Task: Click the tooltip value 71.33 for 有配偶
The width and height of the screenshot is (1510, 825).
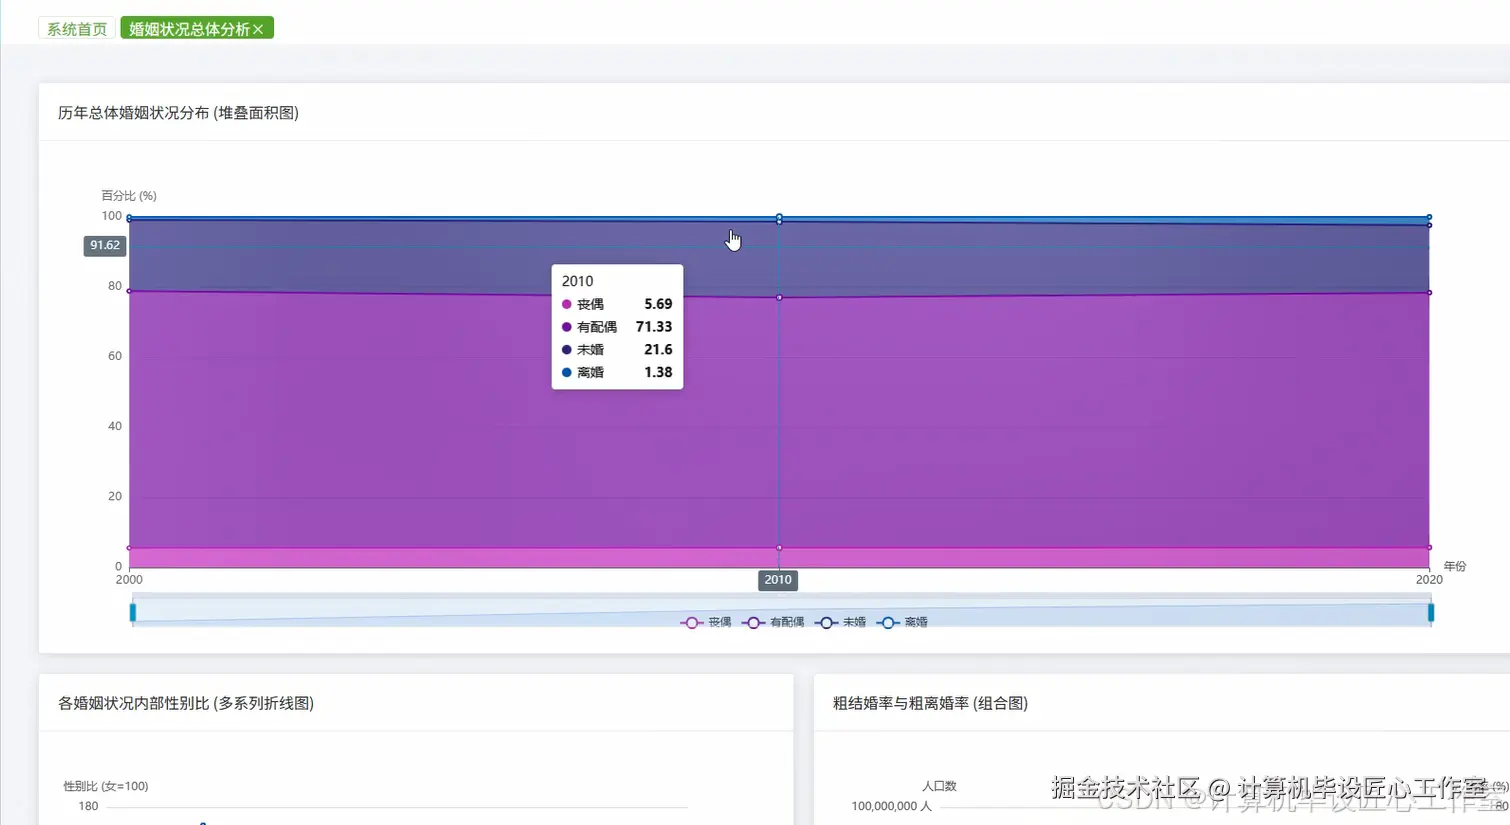Action: (x=654, y=327)
